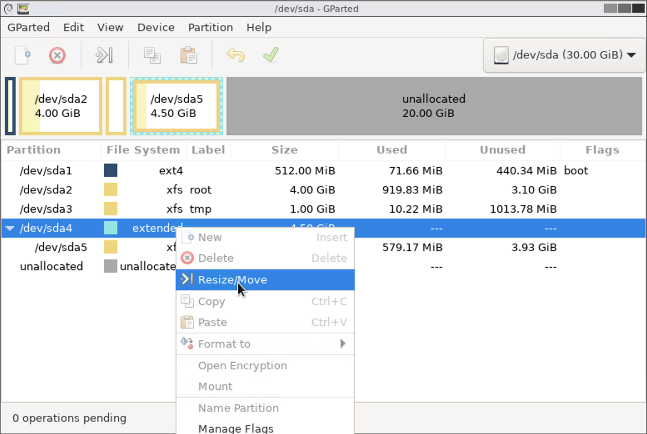Select the small /dev/sda1 block in disk map
Screen dimensions: 647x434
[x=10, y=106]
